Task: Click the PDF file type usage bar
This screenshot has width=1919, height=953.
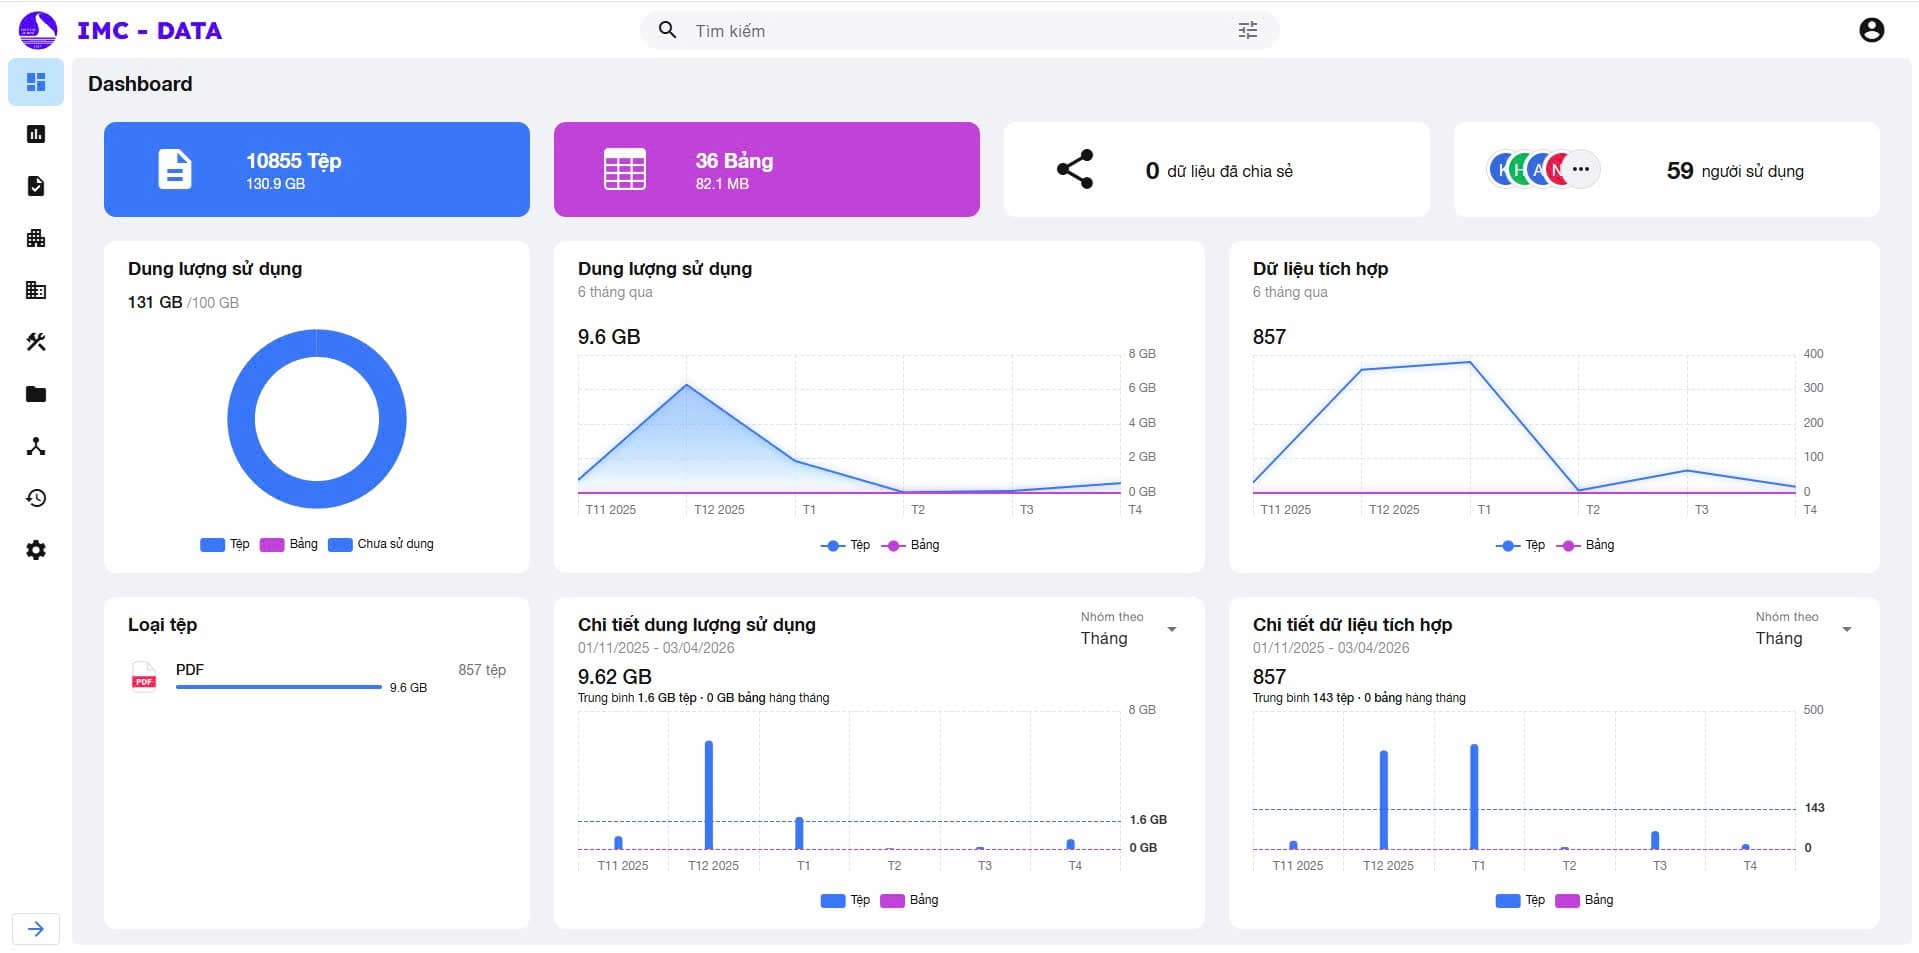Action: click(279, 687)
